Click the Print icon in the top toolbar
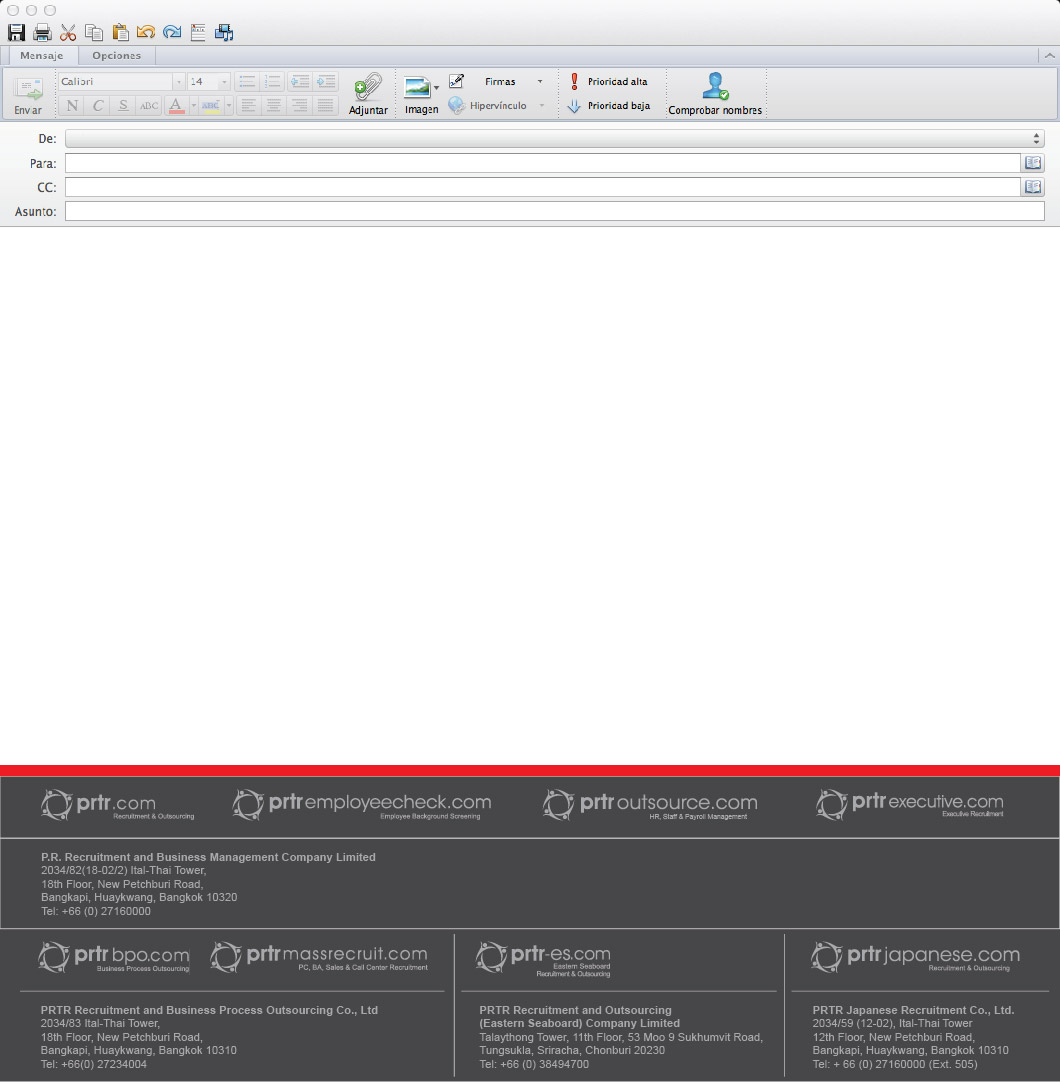Image resolution: width=1060 pixels, height=1082 pixels. (x=42, y=33)
